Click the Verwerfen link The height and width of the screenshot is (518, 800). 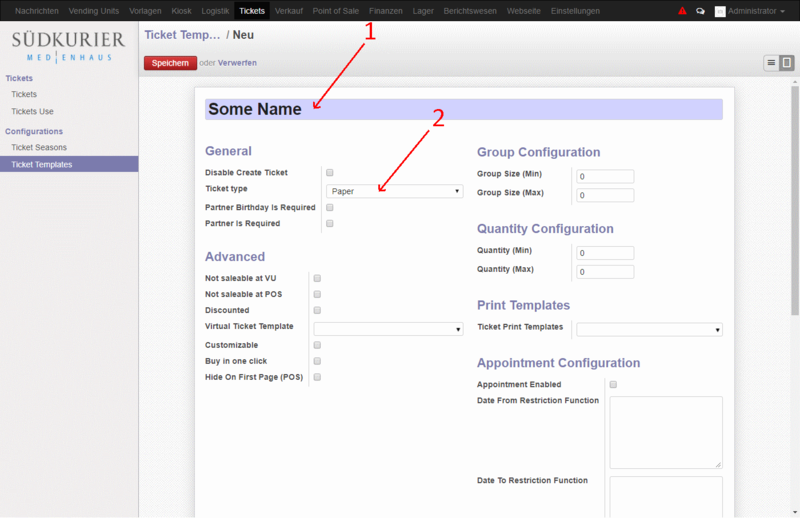237,63
